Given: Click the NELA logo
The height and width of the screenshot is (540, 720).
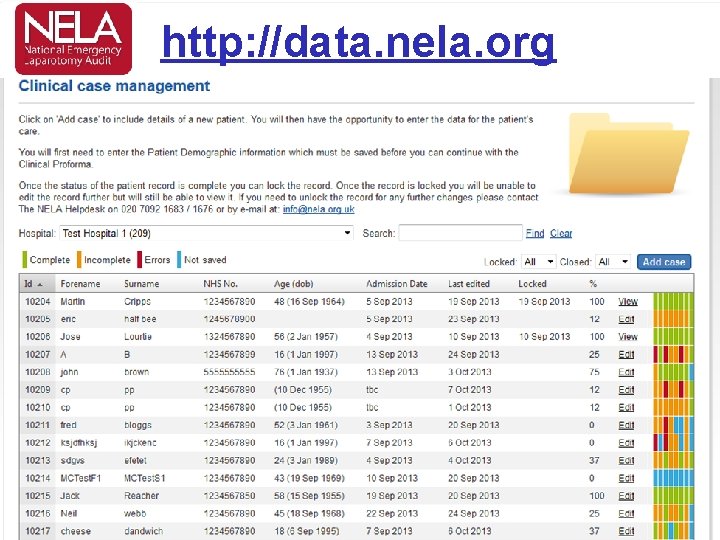Looking at the screenshot, I should click(x=73, y=39).
